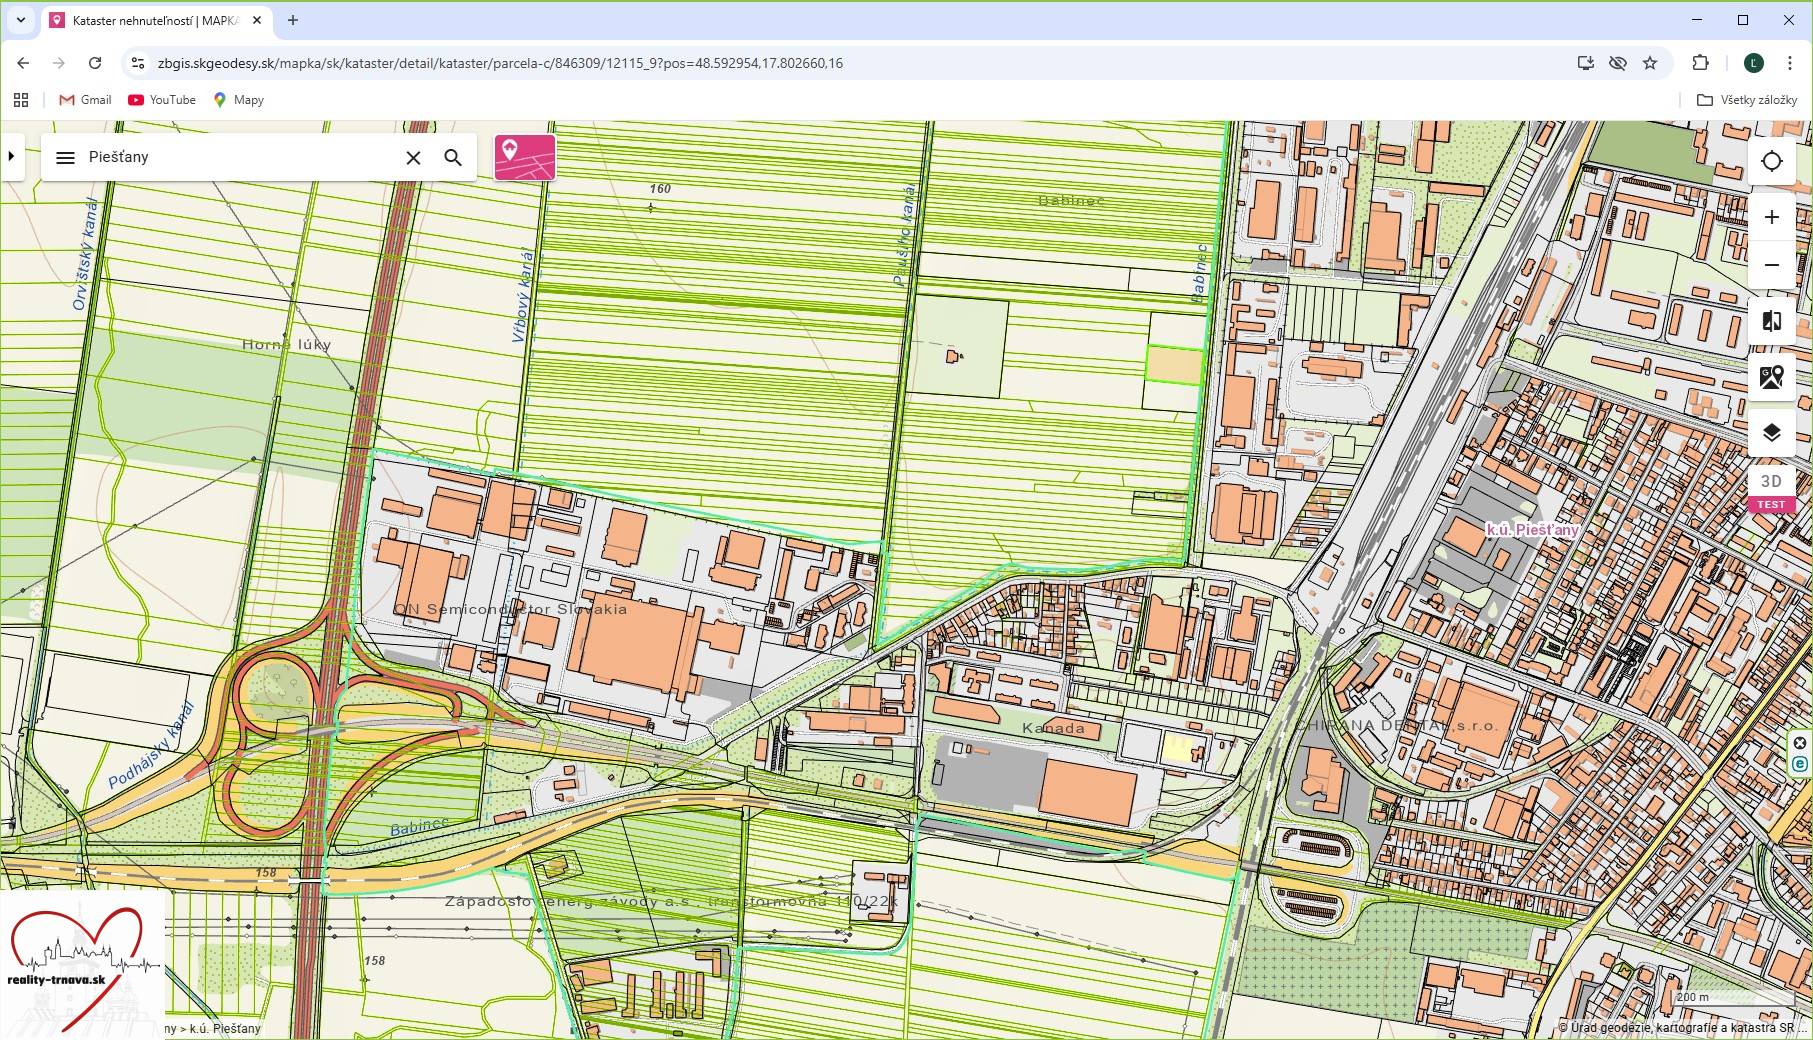The image size is (1813, 1040).
Task: Open the Google Maps view button
Action: point(1771,377)
